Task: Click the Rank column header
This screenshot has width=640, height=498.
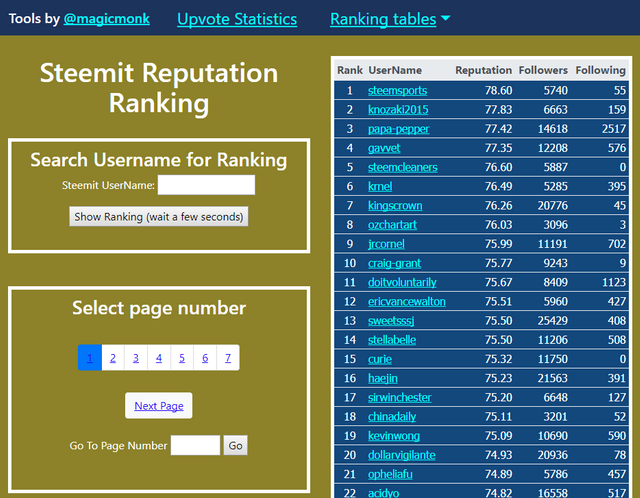Action: (350, 70)
